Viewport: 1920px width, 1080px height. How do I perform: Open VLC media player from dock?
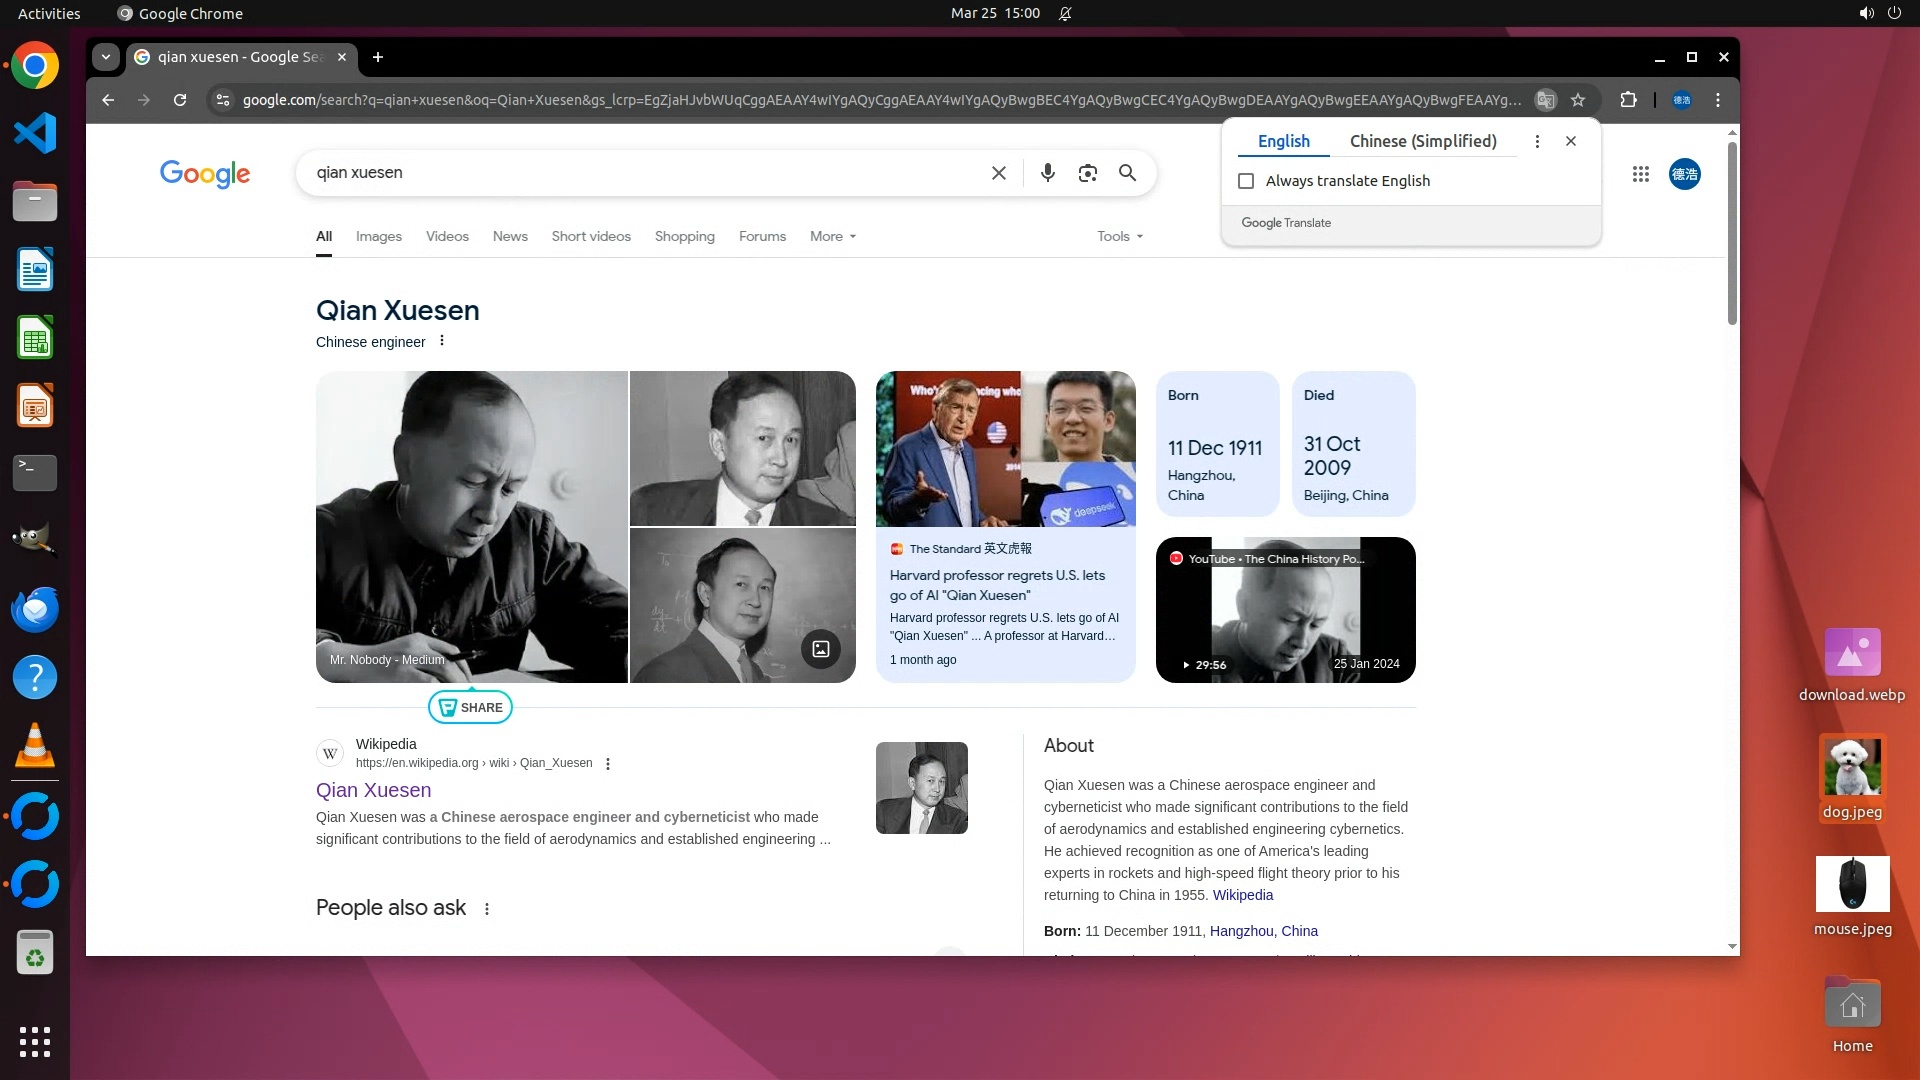pos(35,746)
